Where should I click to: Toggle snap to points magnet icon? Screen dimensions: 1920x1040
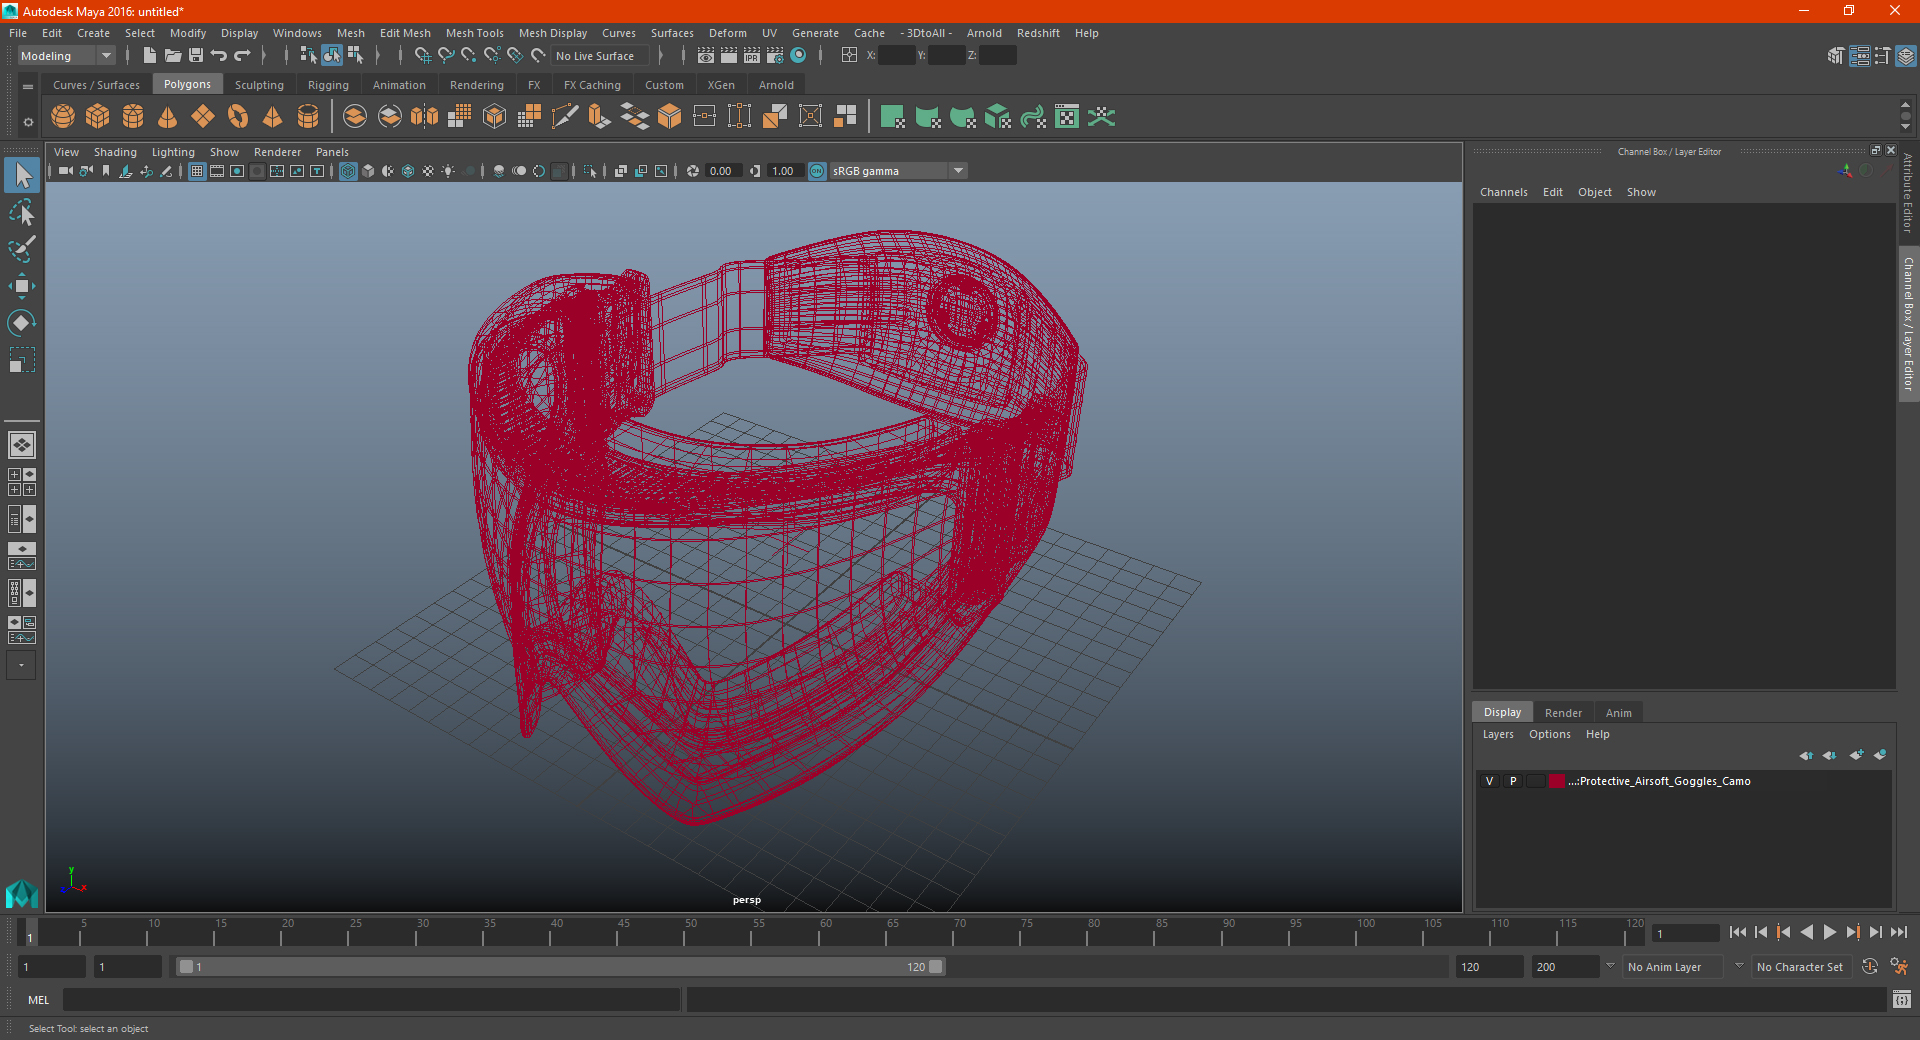tap(469, 56)
